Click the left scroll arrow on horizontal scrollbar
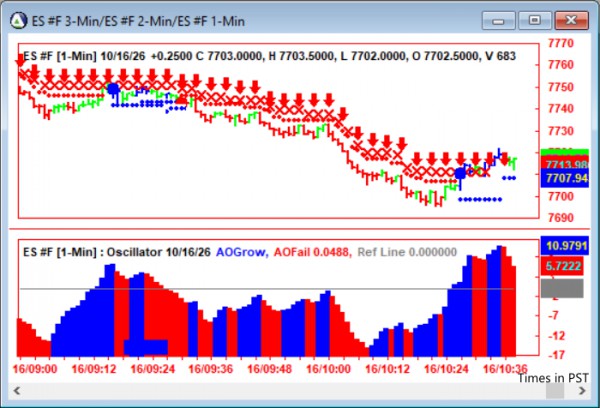The image size is (600, 408). click(17, 391)
